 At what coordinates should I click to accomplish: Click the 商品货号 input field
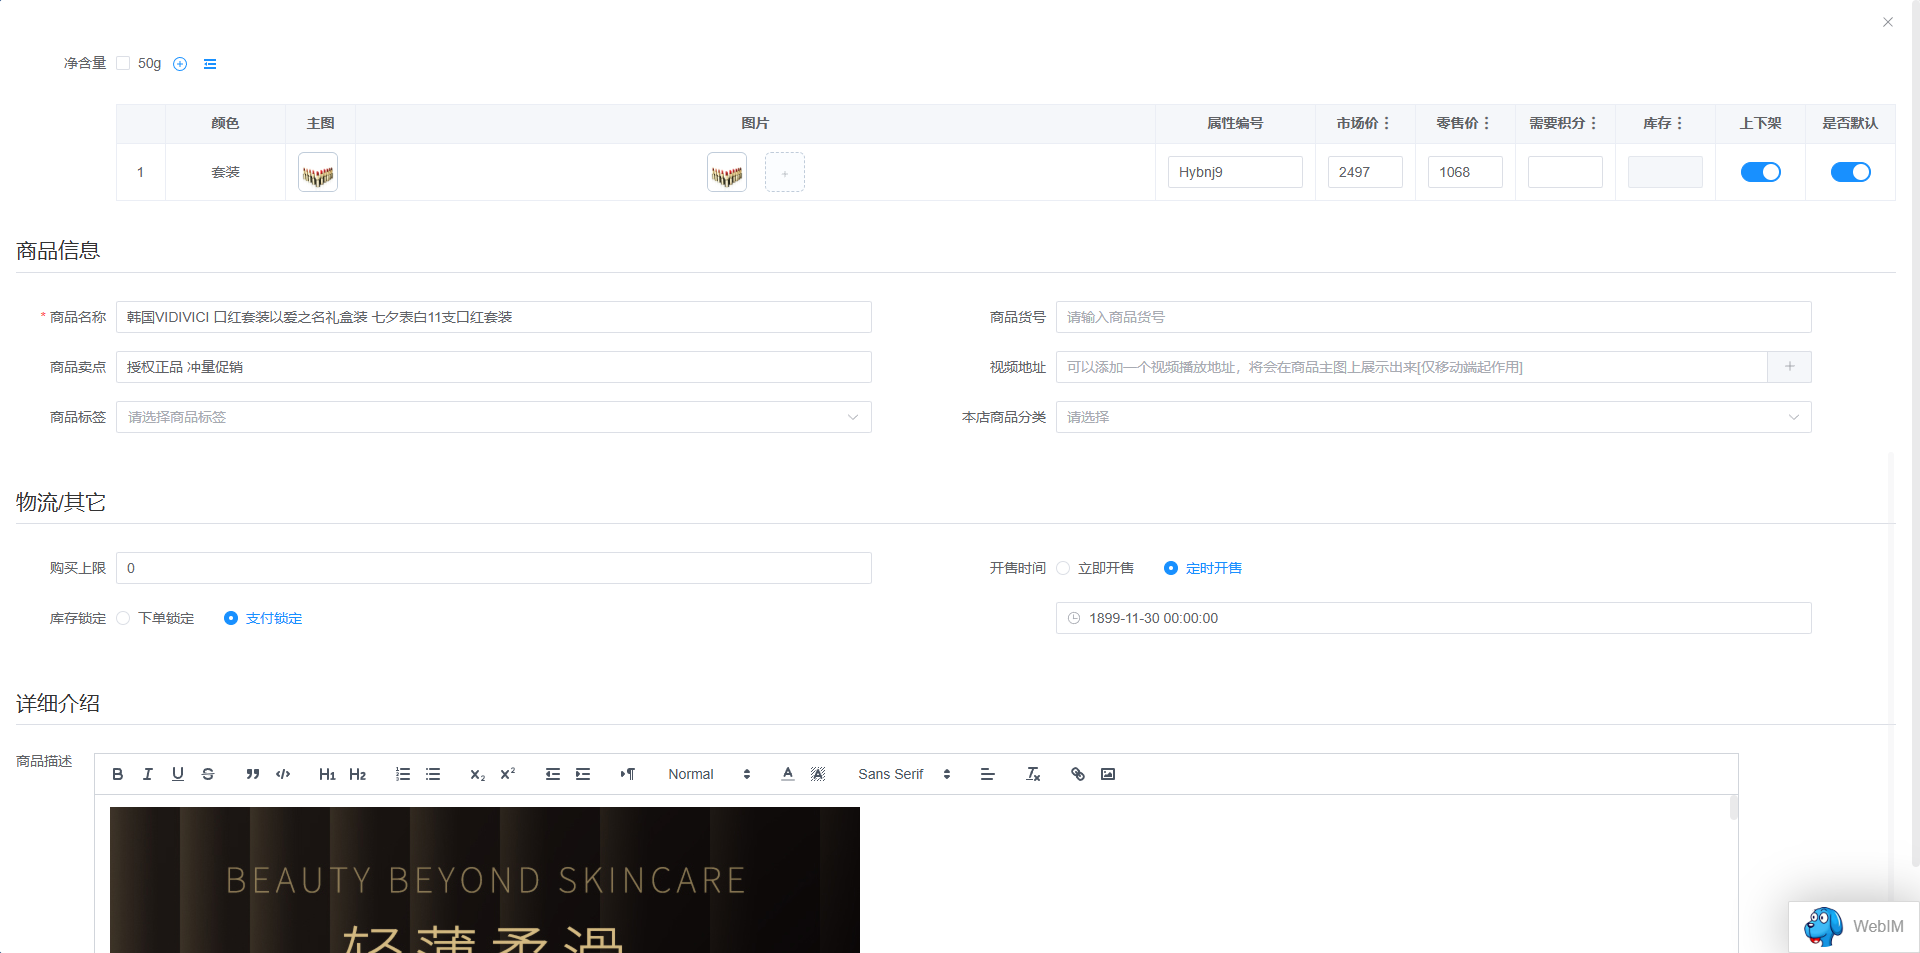(x=1433, y=317)
